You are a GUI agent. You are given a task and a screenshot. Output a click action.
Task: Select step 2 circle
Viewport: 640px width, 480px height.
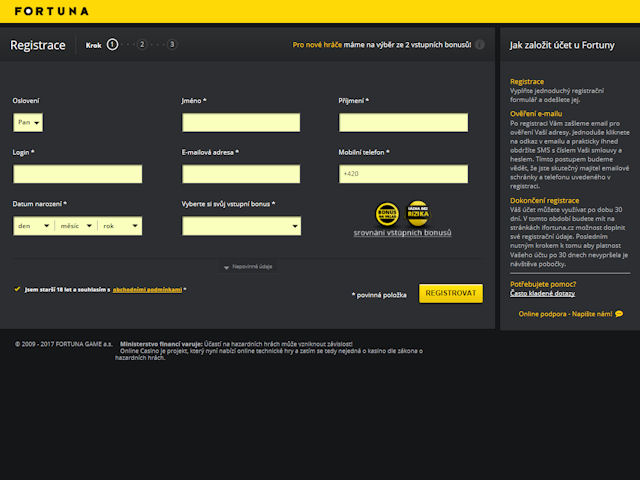(x=142, y=44)
